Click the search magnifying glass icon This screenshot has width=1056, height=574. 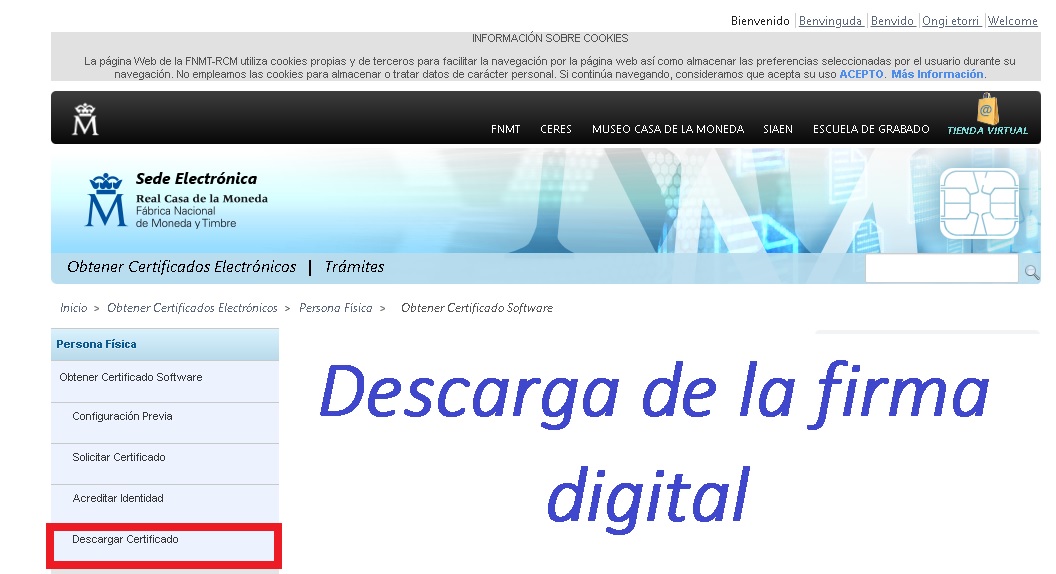click(1031, 272)
